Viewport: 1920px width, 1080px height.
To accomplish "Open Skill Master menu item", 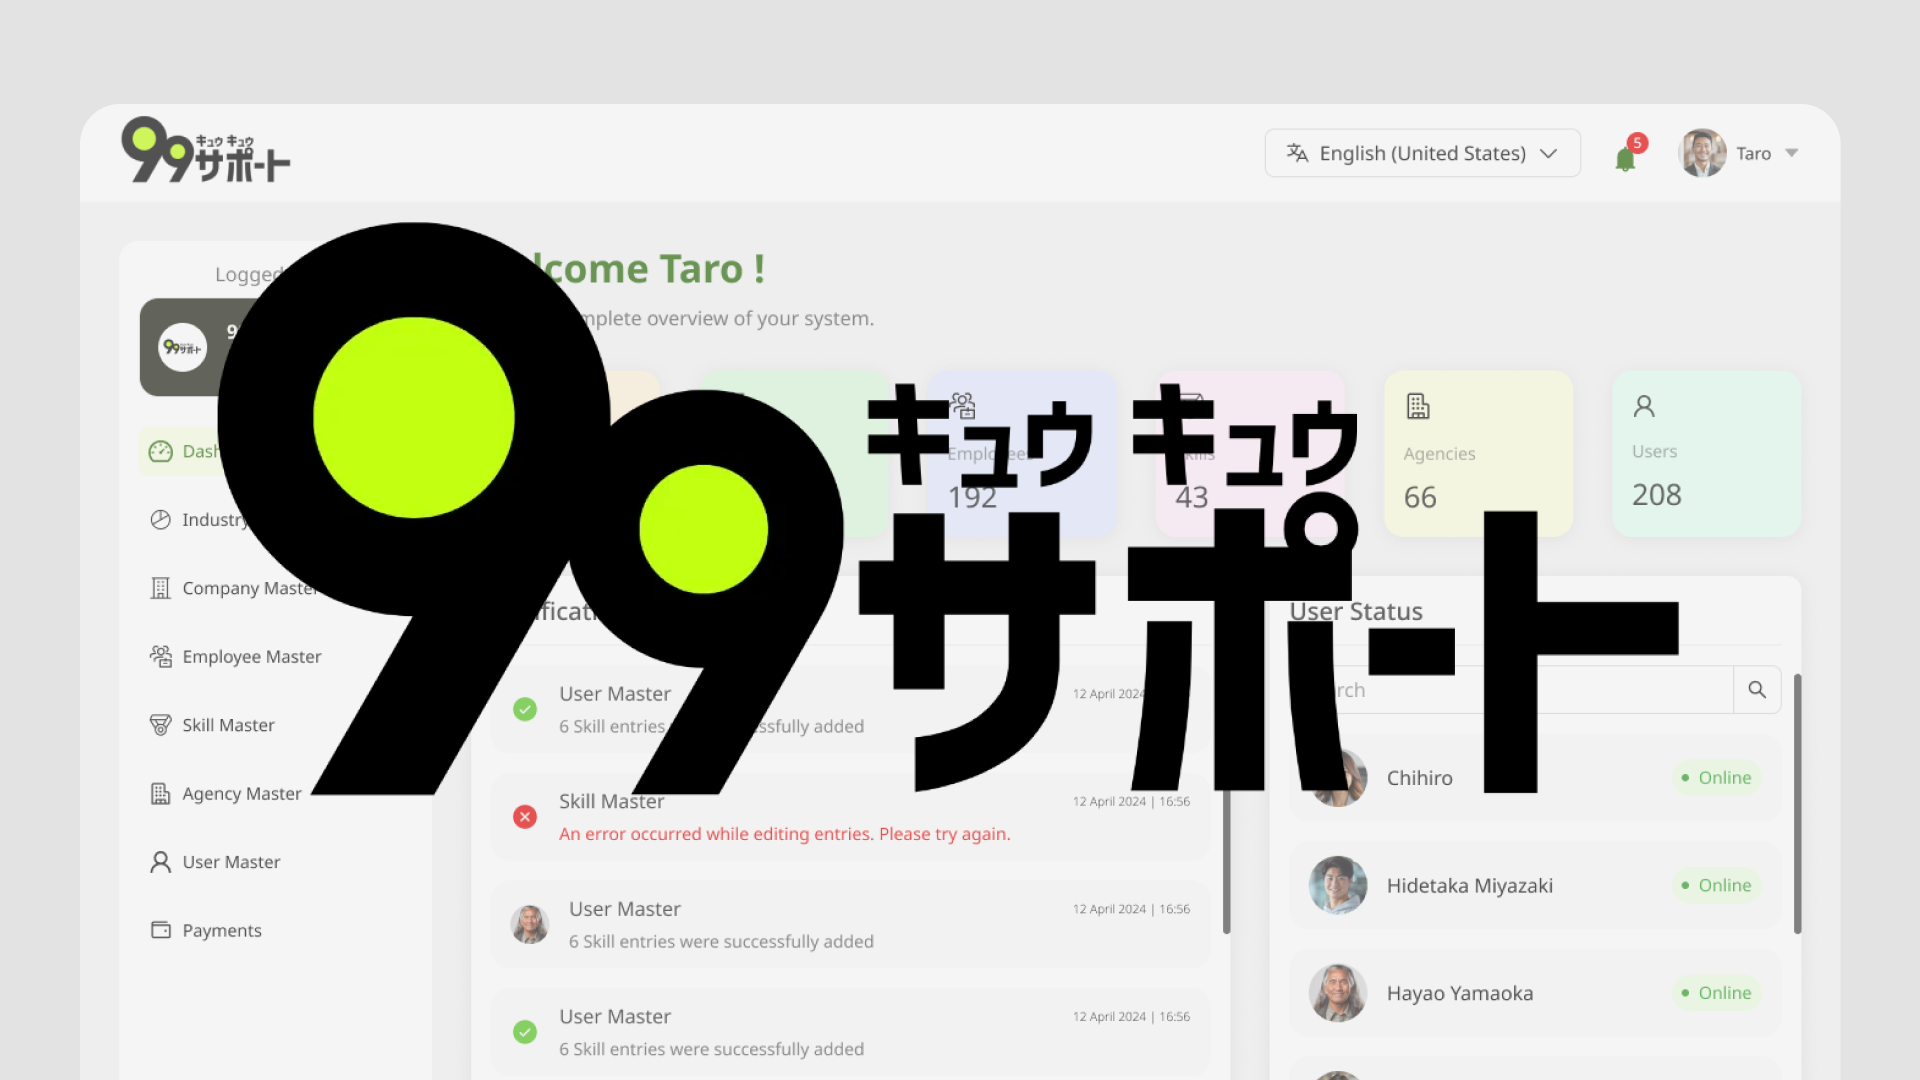I will coord(228,725).
